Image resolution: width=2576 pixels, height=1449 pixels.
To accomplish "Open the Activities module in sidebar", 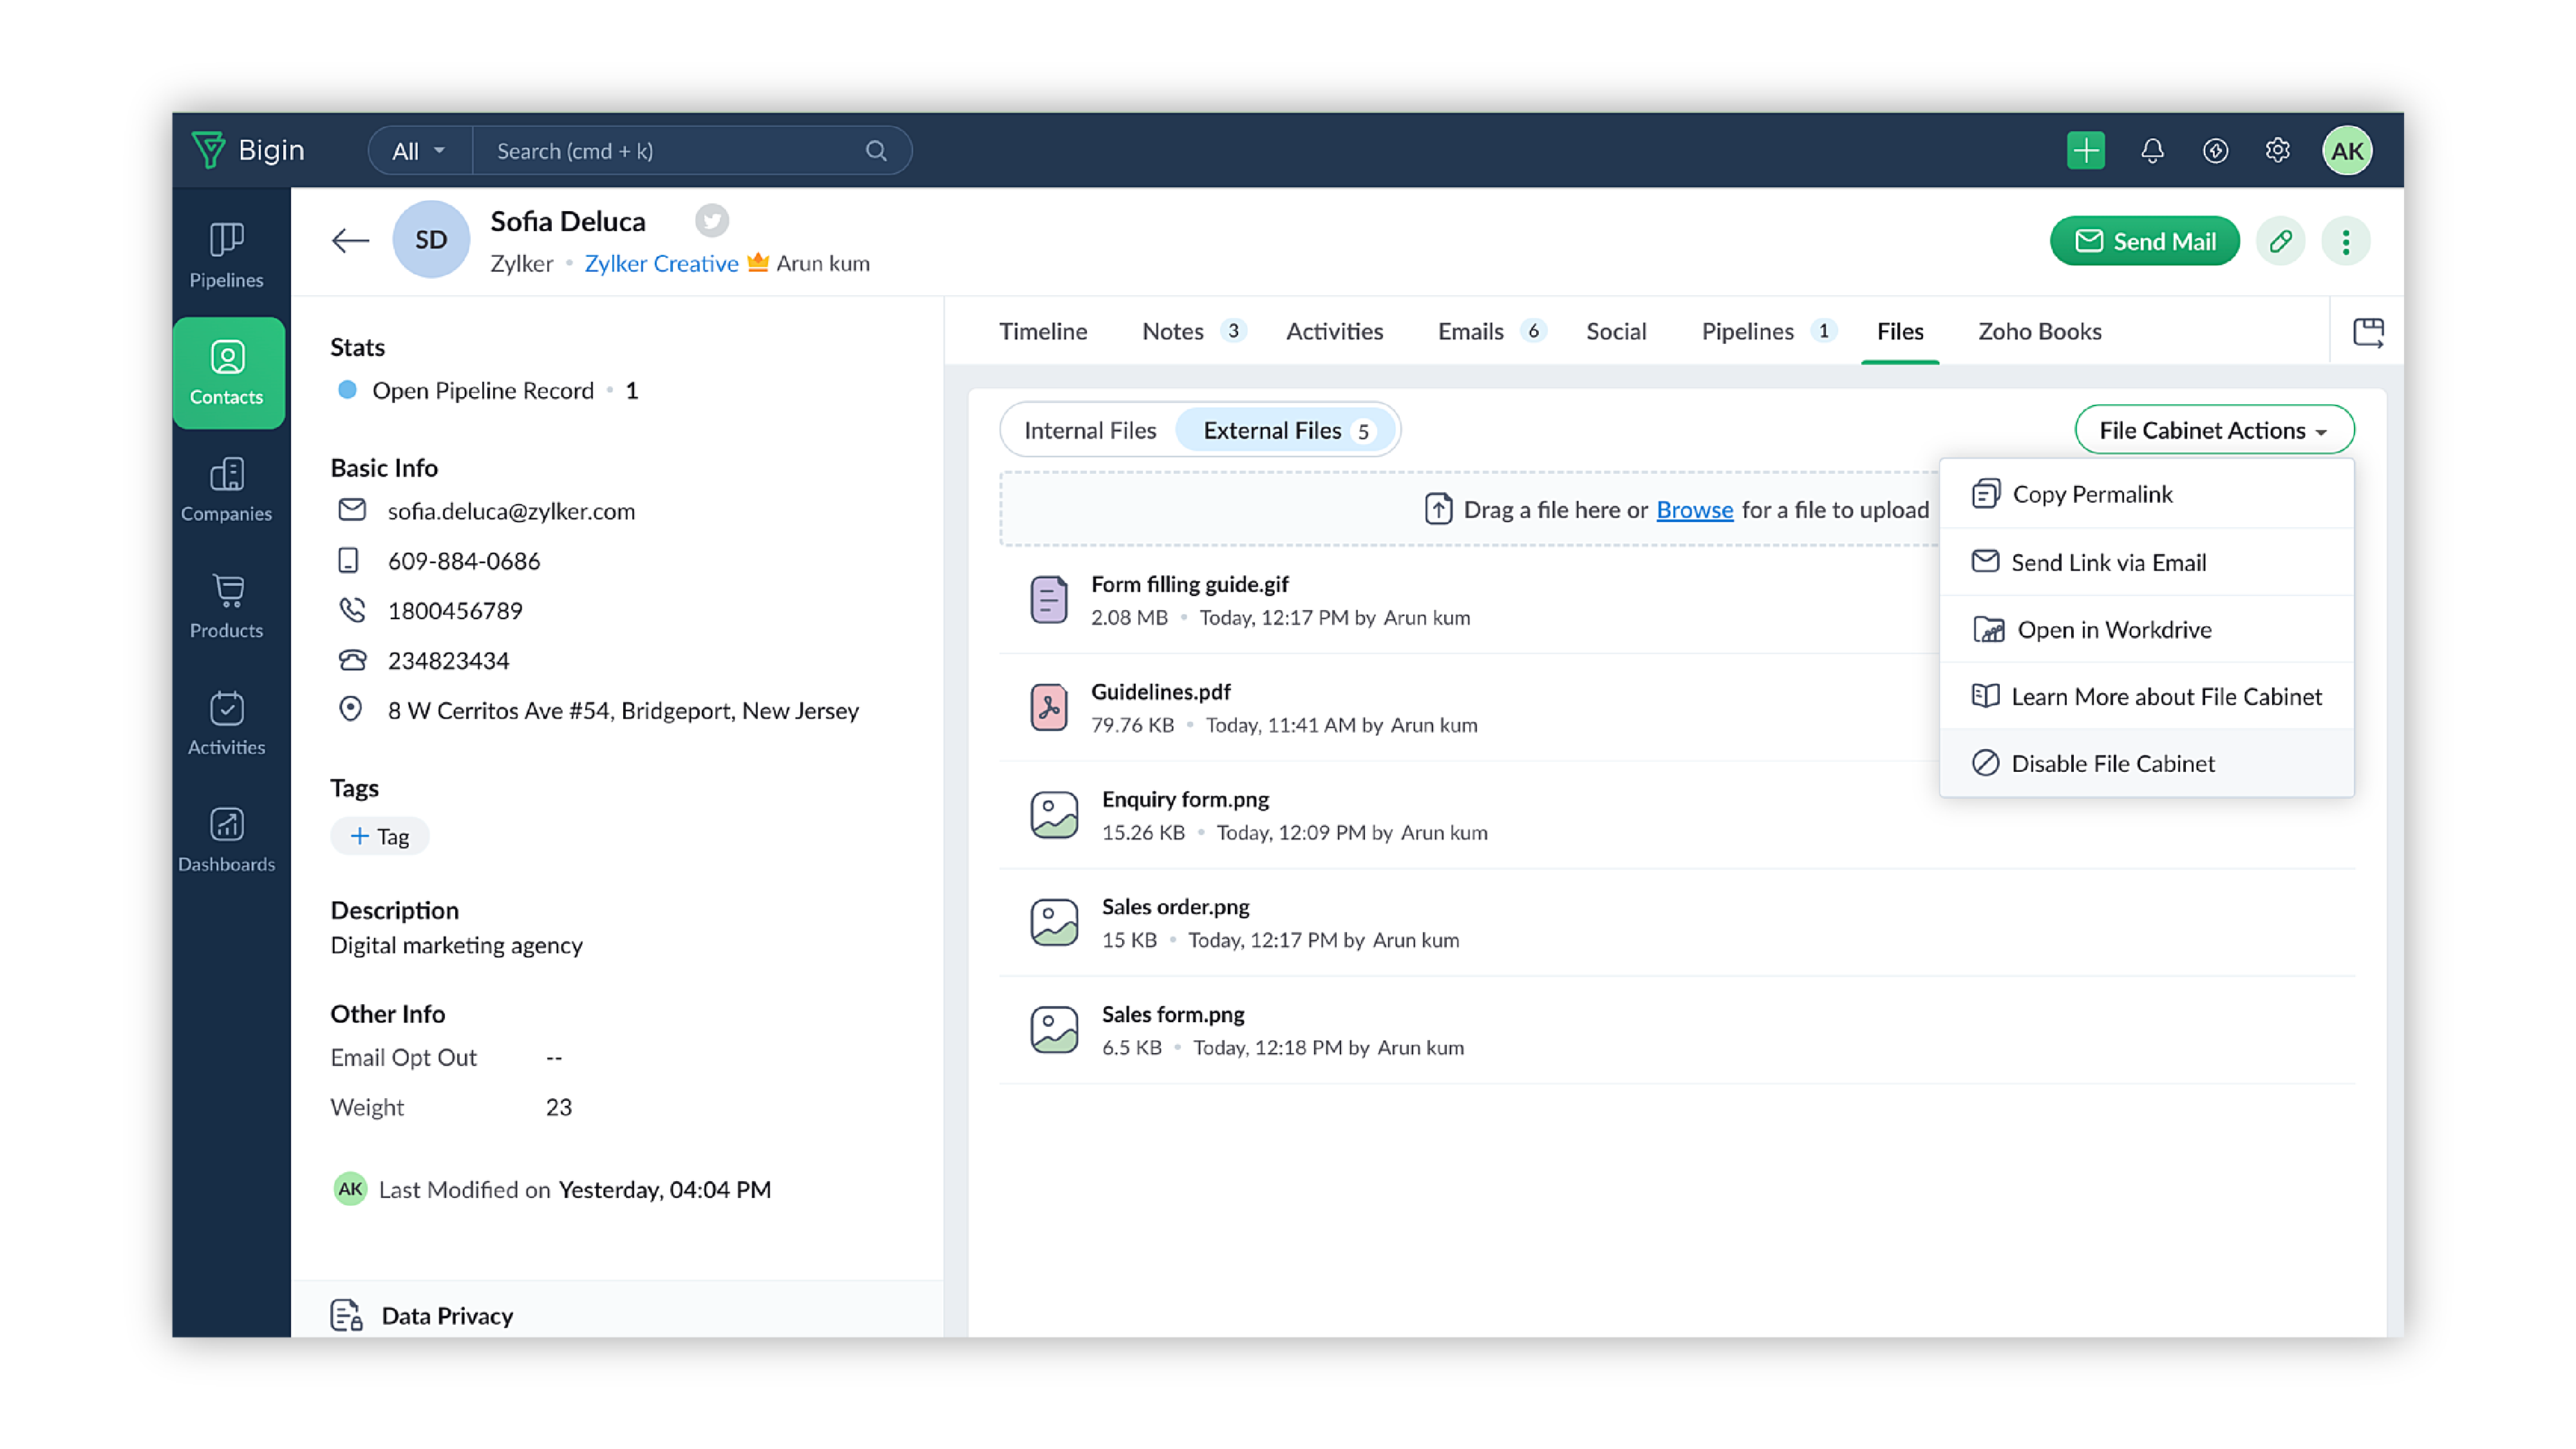I will pos(228,723).
